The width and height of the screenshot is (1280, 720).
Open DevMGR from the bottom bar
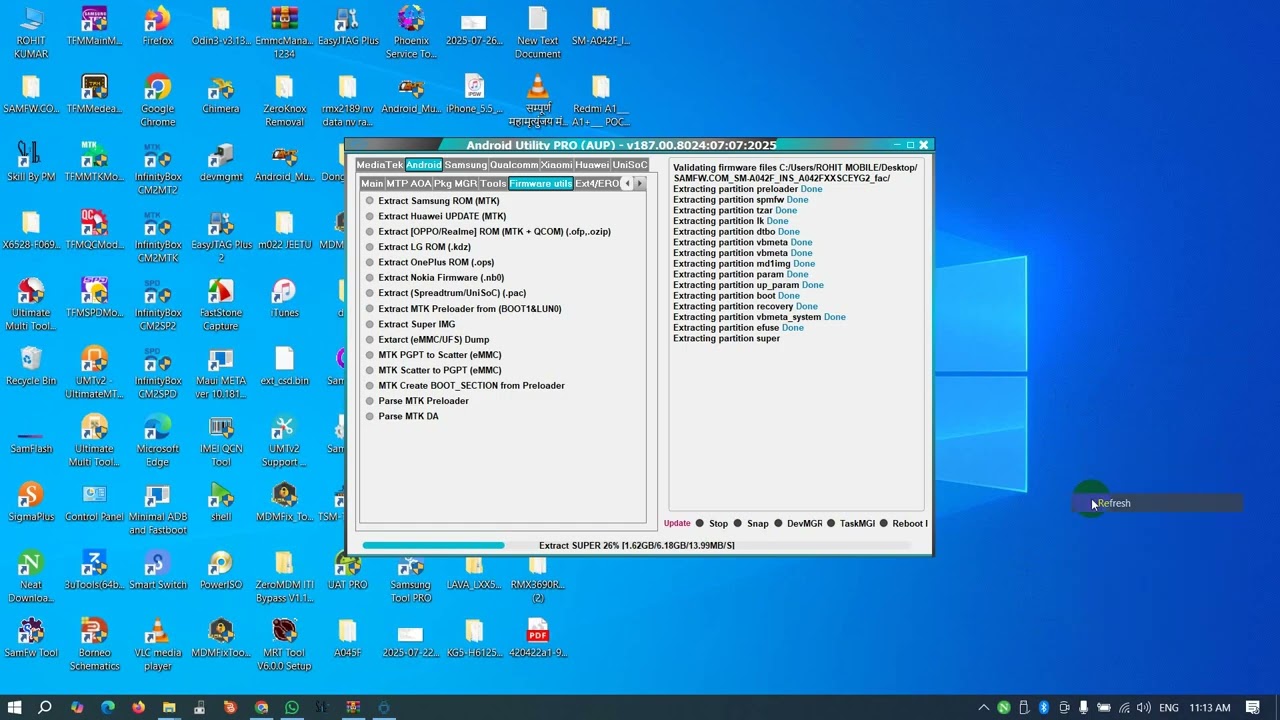coord(798,524)
